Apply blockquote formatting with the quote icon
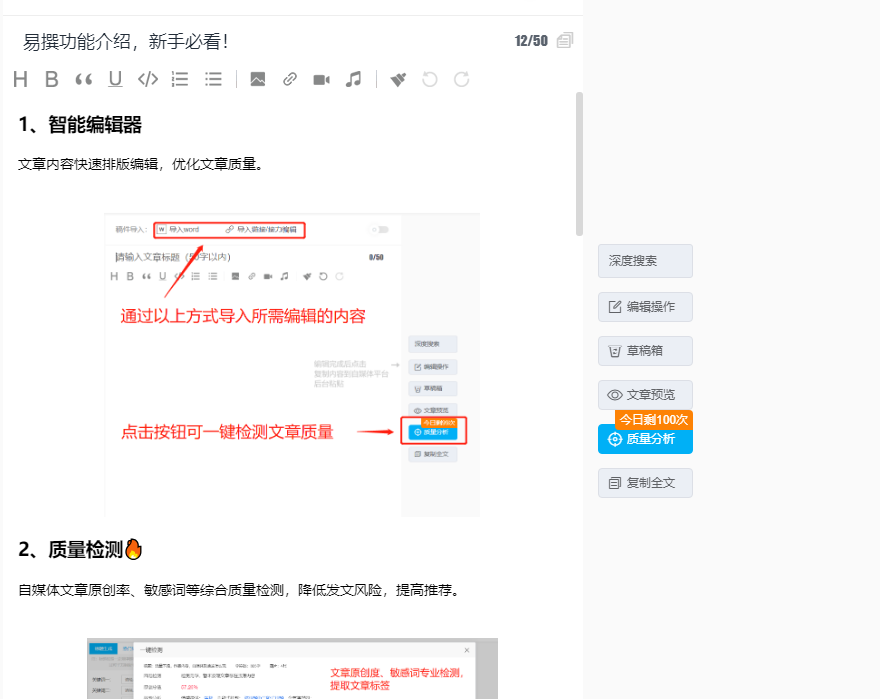The image size is (880, 699). (83, 79)
